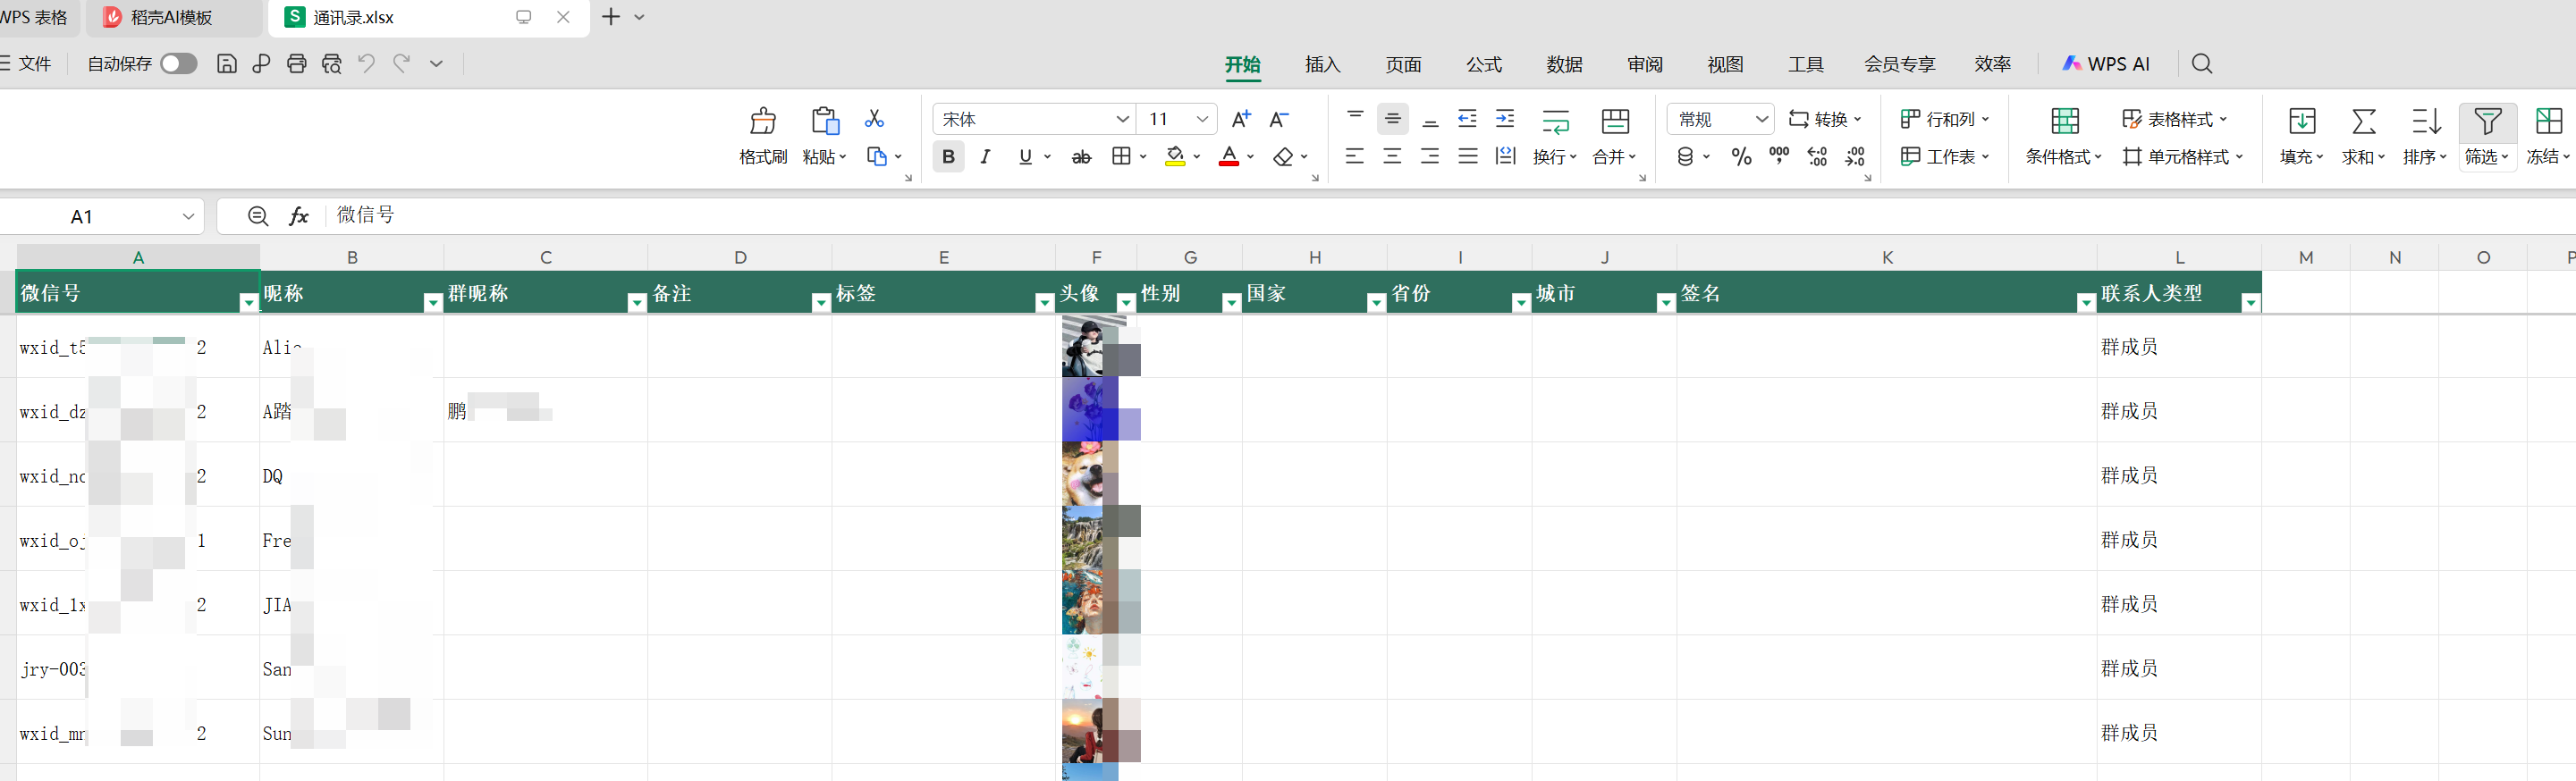
Task: Switch to the 数据 Data tab
Action: point(1564,64)
